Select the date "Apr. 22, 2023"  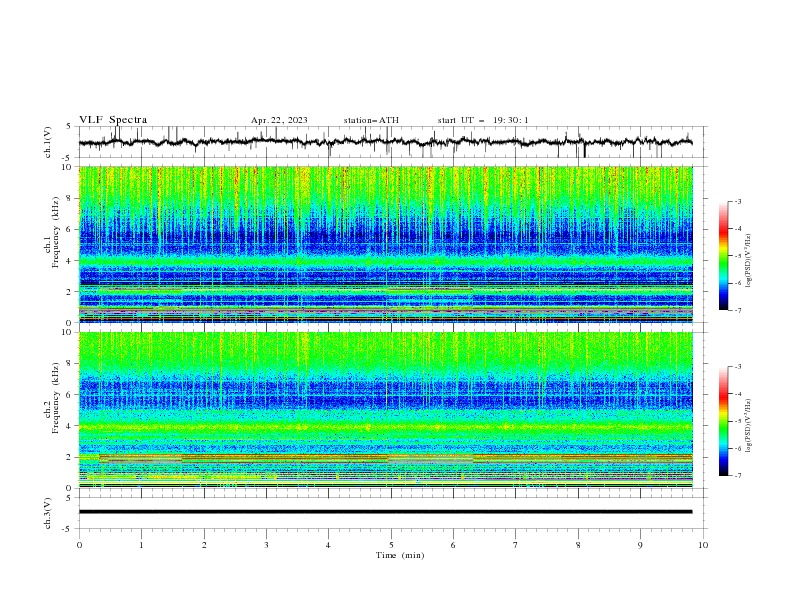point(279,120)
